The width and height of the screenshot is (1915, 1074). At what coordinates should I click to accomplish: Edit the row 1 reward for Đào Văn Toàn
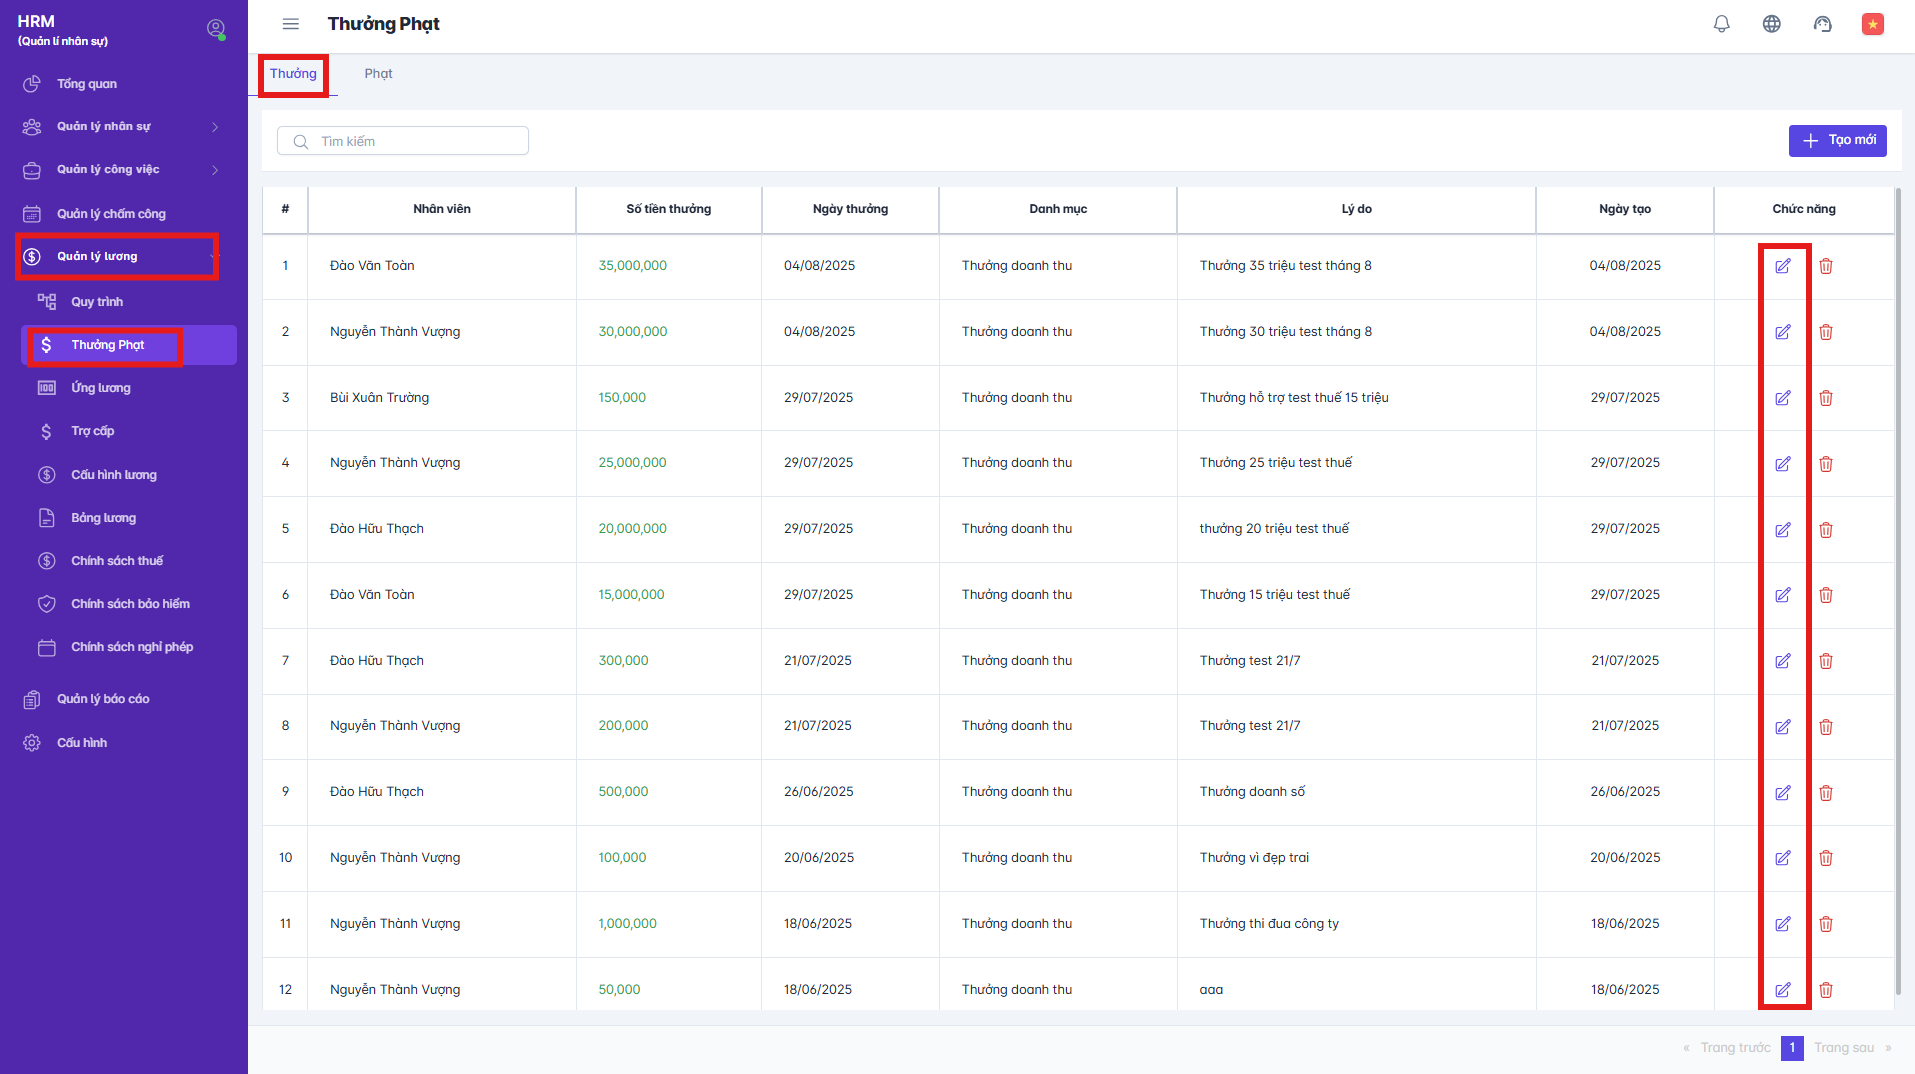tap(1782, 266)
